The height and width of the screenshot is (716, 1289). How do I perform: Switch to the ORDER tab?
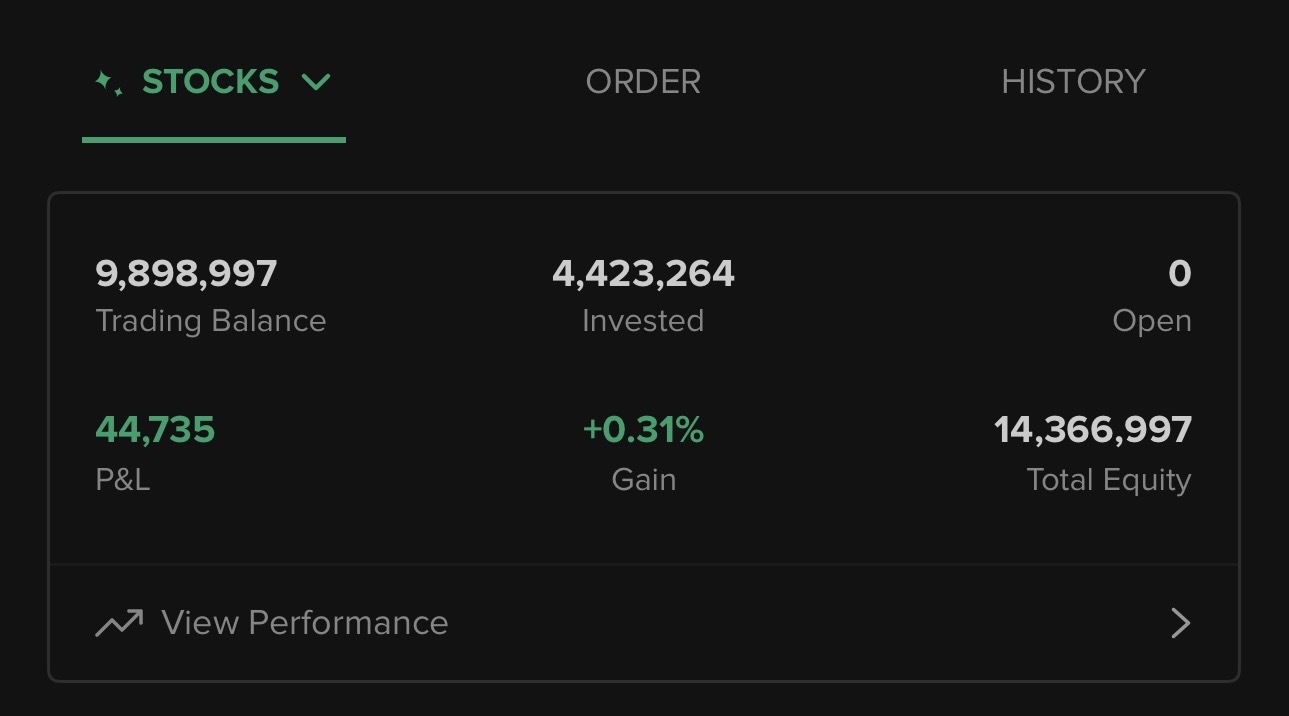click(x=643, y=82)
